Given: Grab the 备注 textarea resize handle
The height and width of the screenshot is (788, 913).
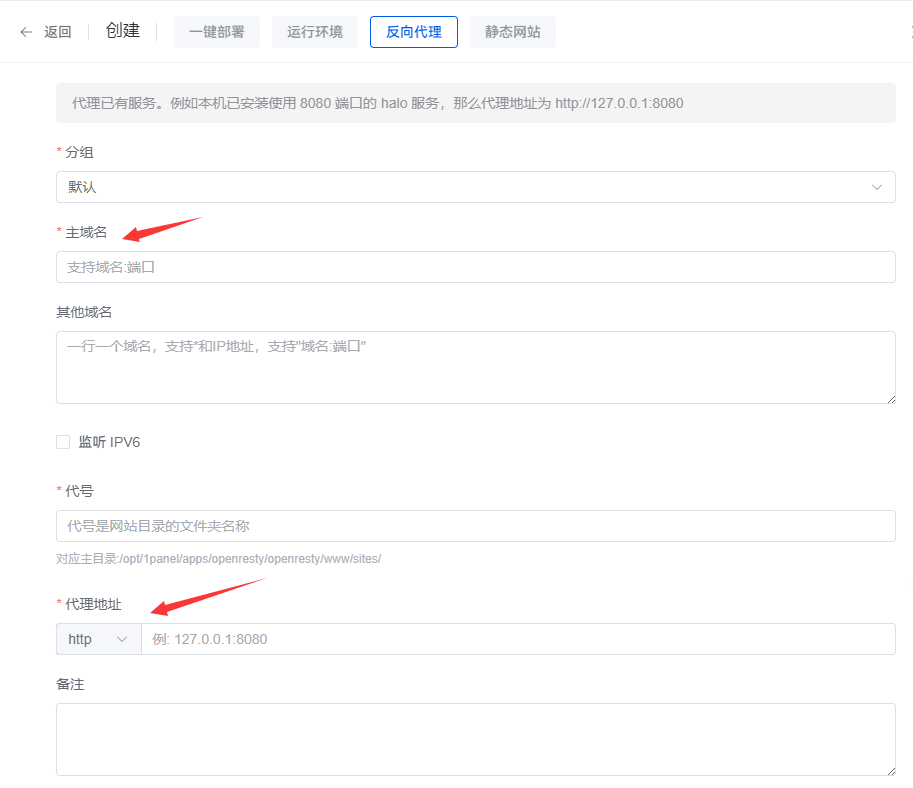Looking at the screenshot, I should tap(890, 770).
